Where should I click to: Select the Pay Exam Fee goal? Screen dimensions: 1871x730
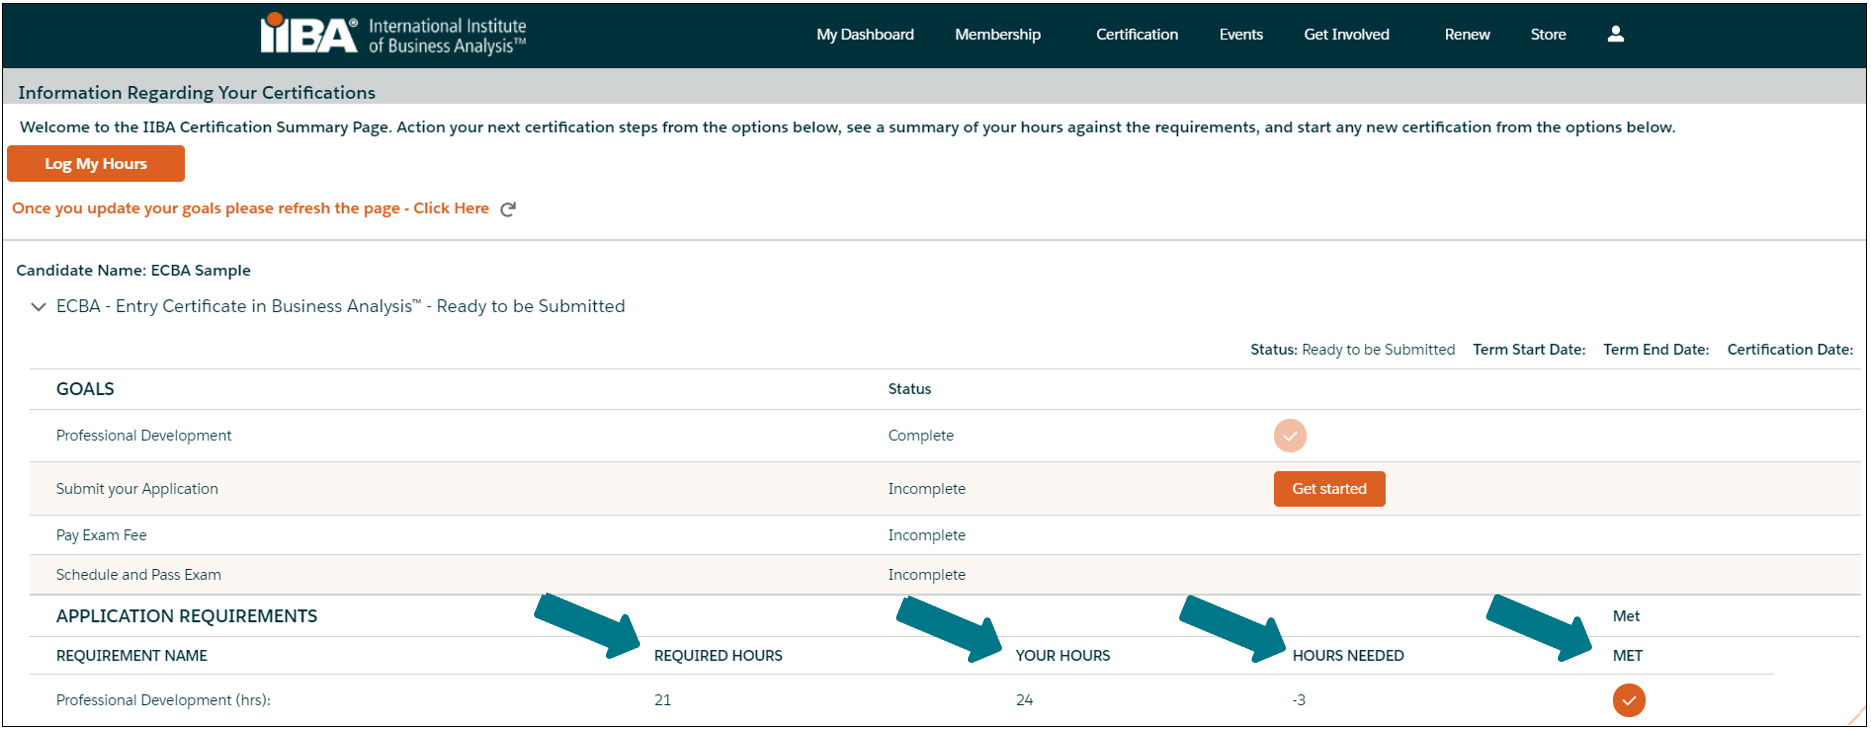coord(101,535)
